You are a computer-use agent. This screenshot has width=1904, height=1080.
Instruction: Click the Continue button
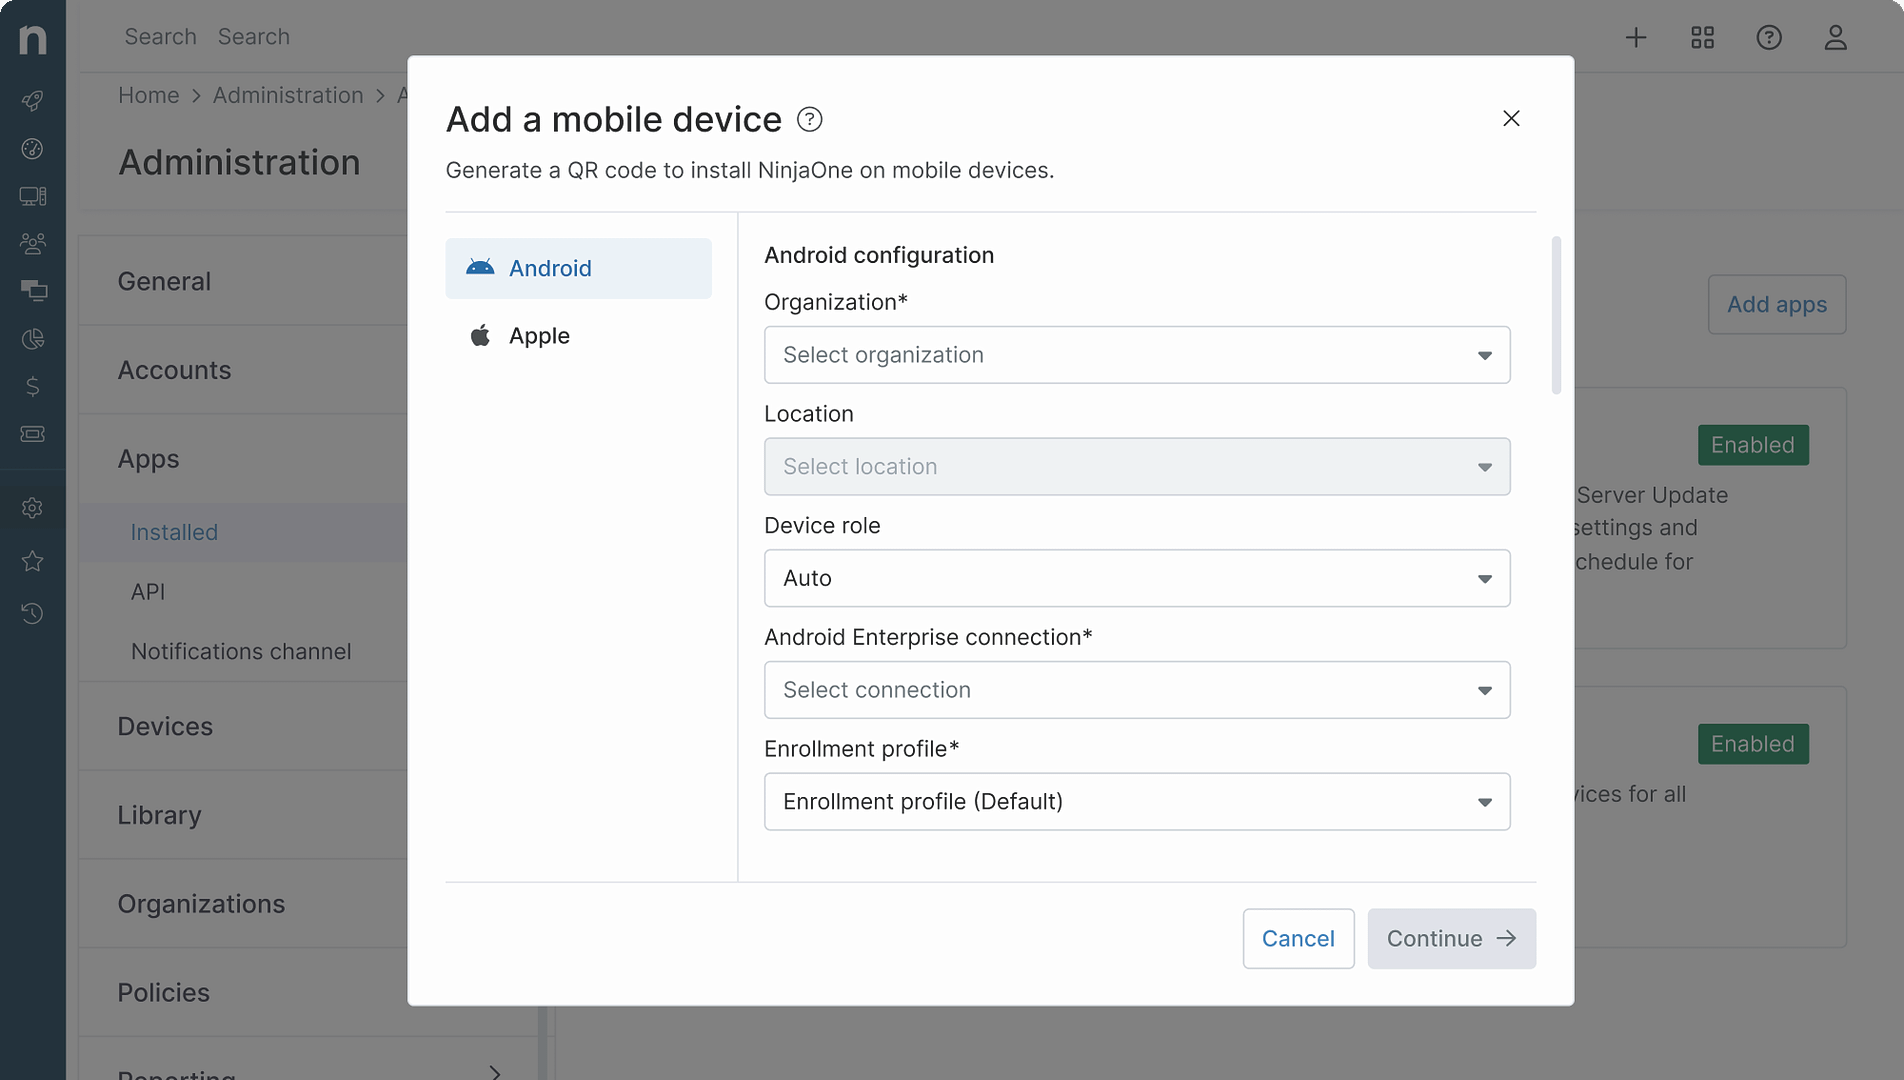[1451, 938]
